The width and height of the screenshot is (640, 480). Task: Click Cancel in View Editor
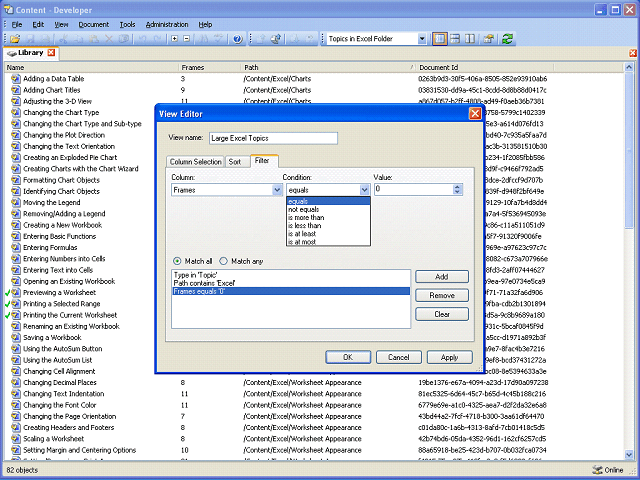pyautogui.click(x=399, y=357)
